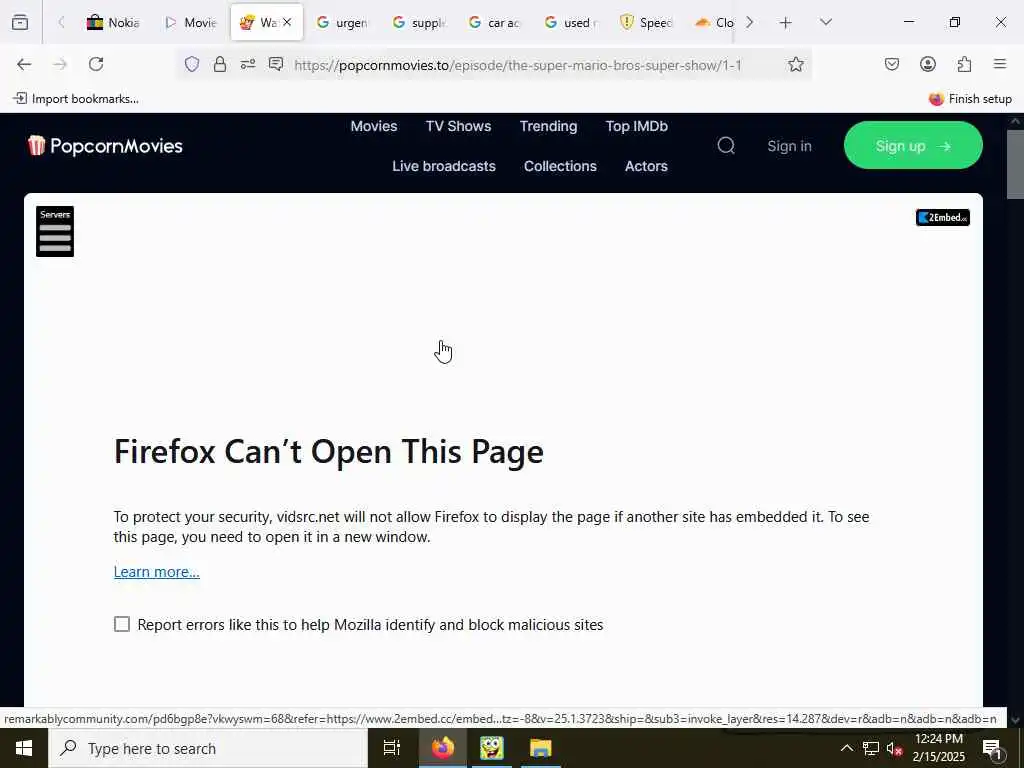Open the Actors page
This screenshot has height=768, width=1024.
pos(647,166)
